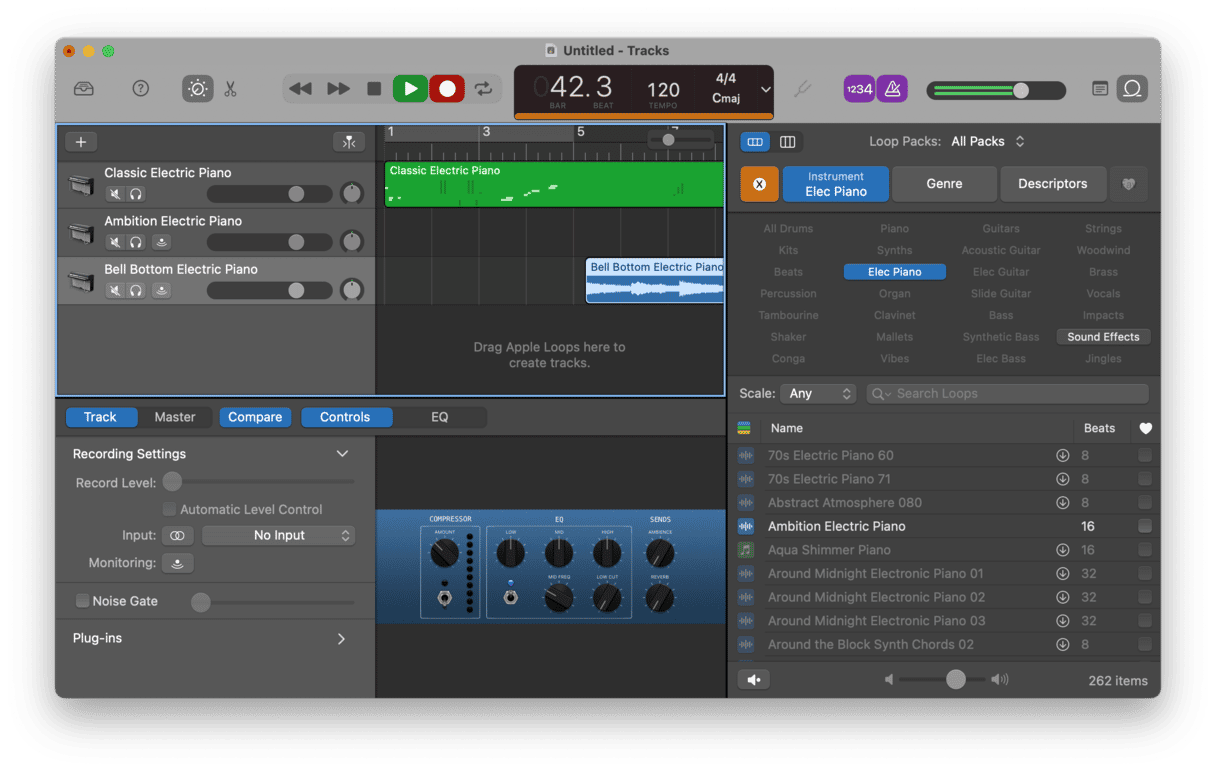Screen dimensions: 1216x771
Task: Click the Catch Playhead button in track header
Action: [349, 142]
